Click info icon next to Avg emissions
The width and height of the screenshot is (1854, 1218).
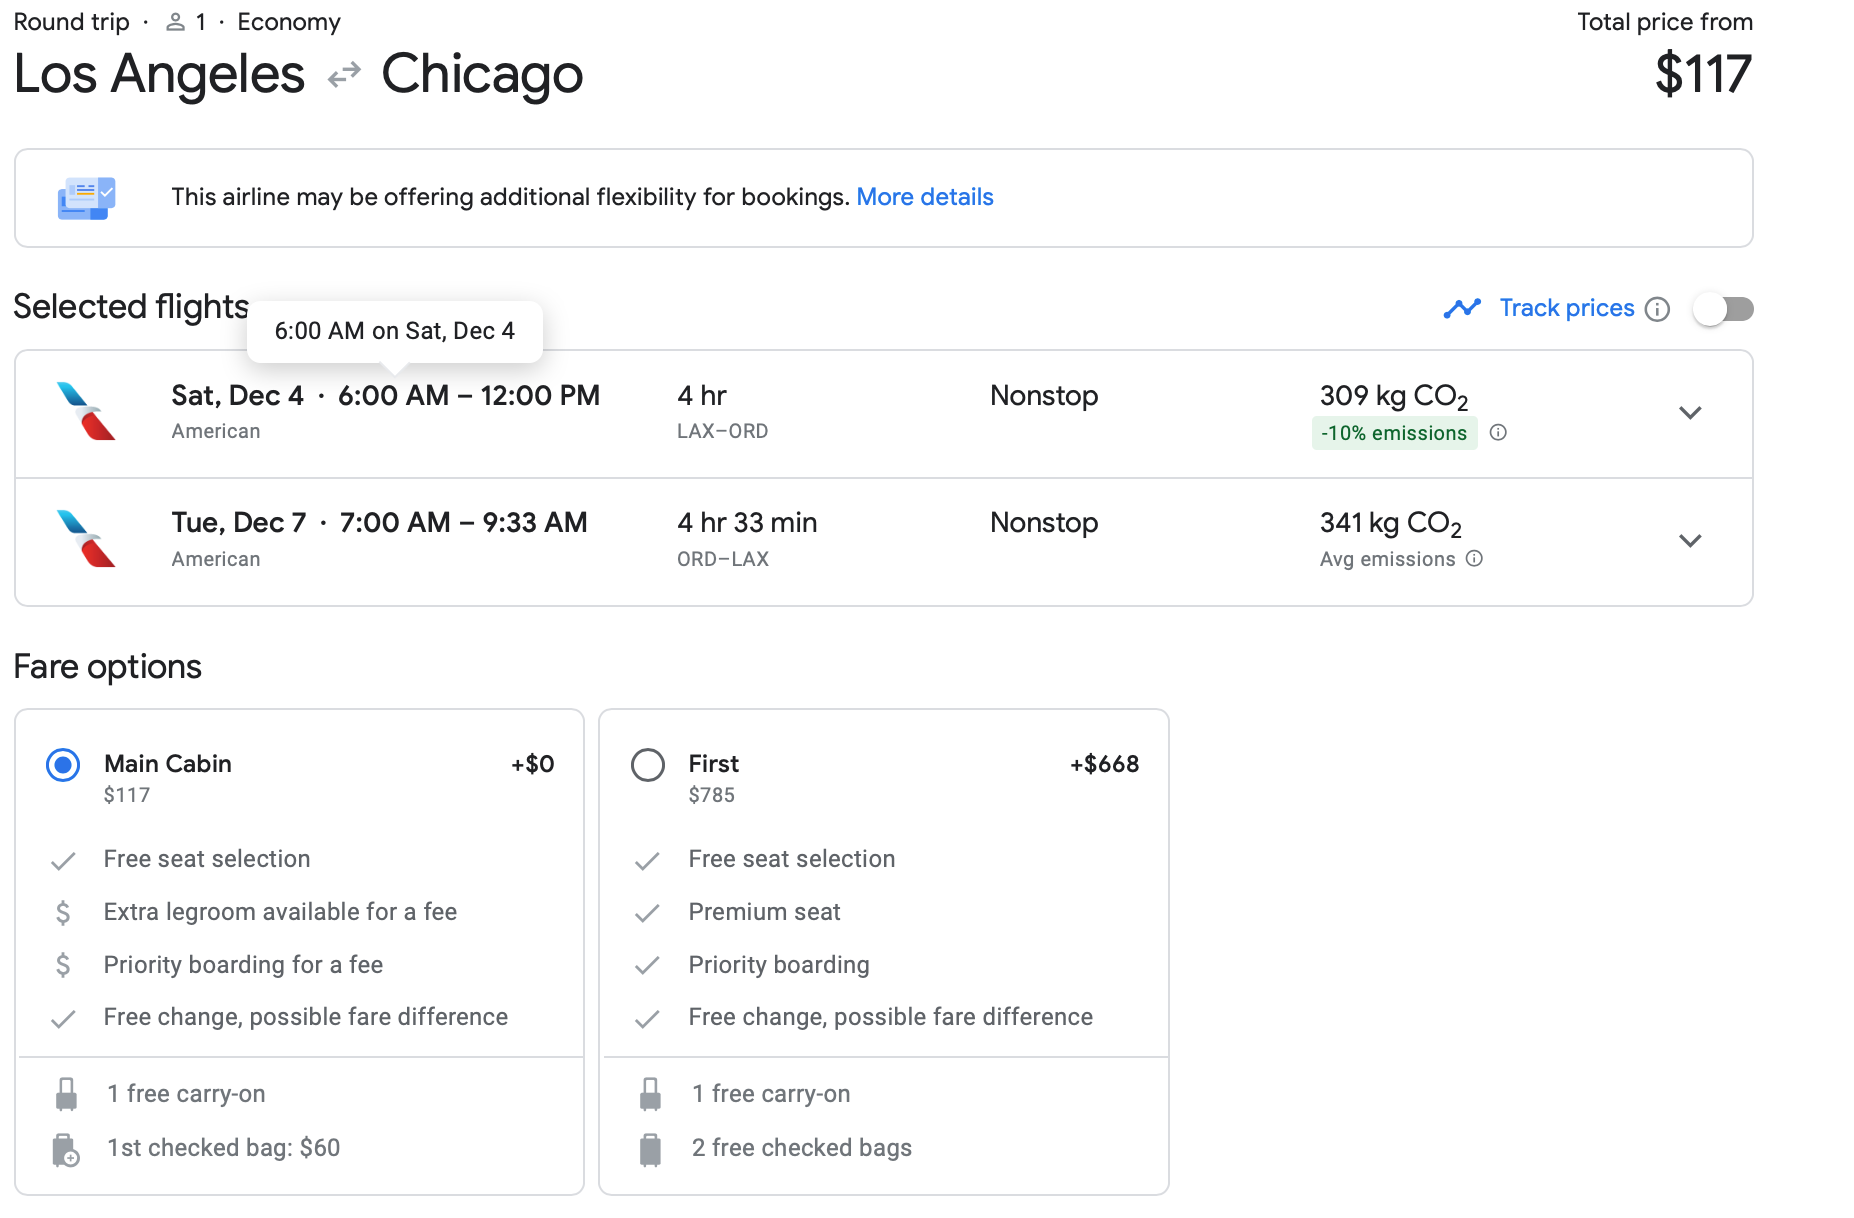[1474, 559]
